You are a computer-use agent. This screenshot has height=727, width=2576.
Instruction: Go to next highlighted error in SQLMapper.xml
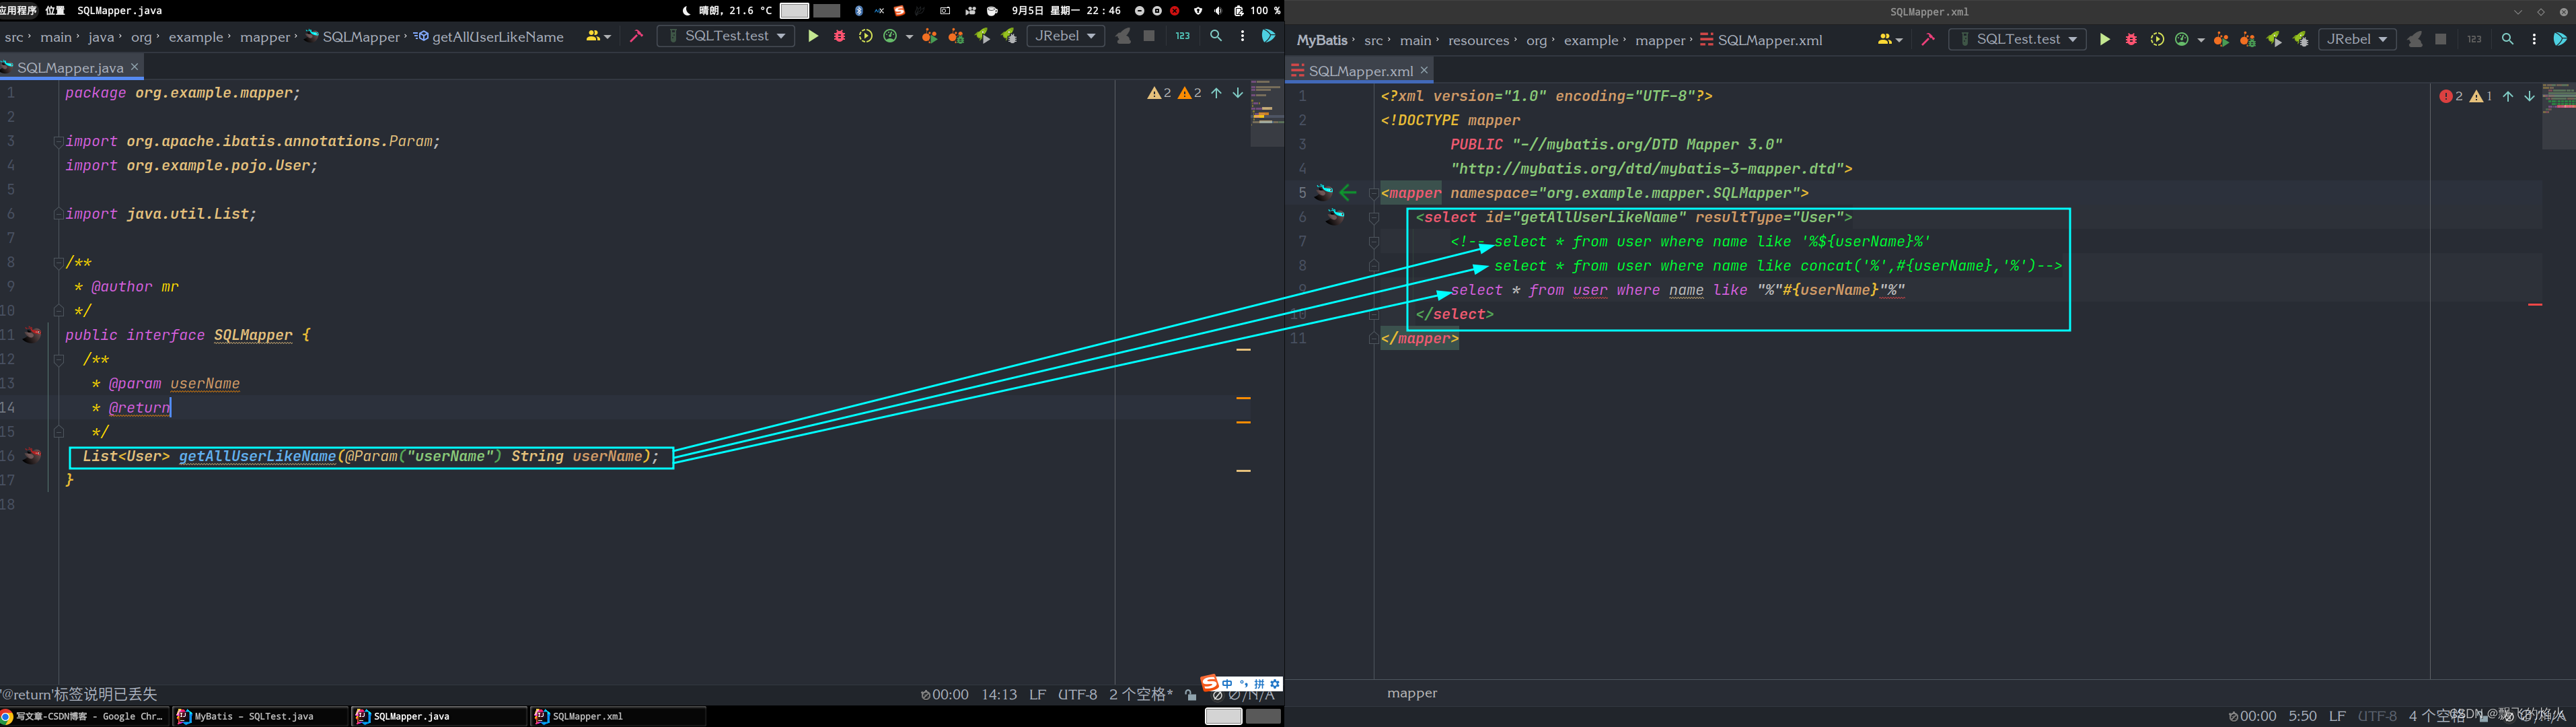click(x=2530, y=96)
